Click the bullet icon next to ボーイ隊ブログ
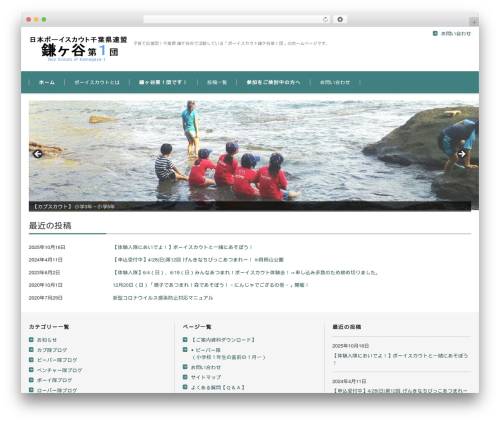 click(x=31, y=380)
